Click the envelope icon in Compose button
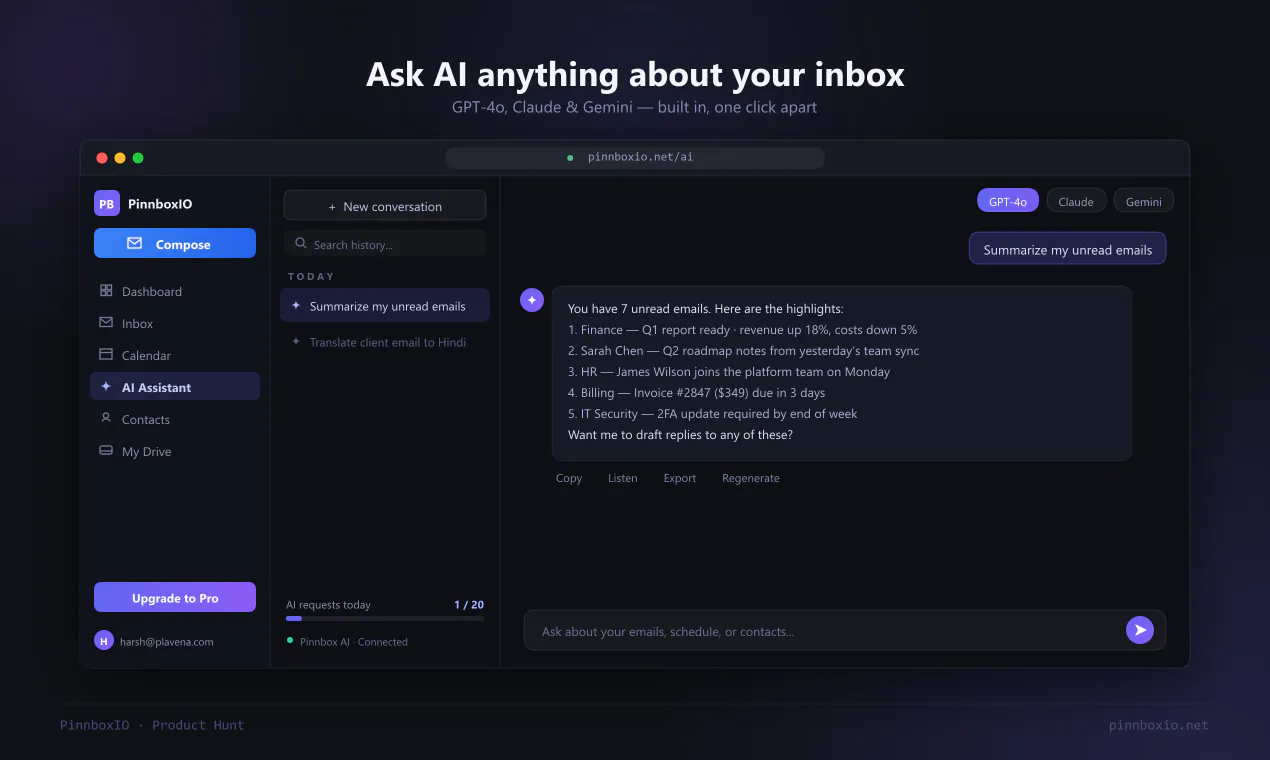The width and height of the screenshot is (1270, 760). pyautogui.click(x=135, y=244)
